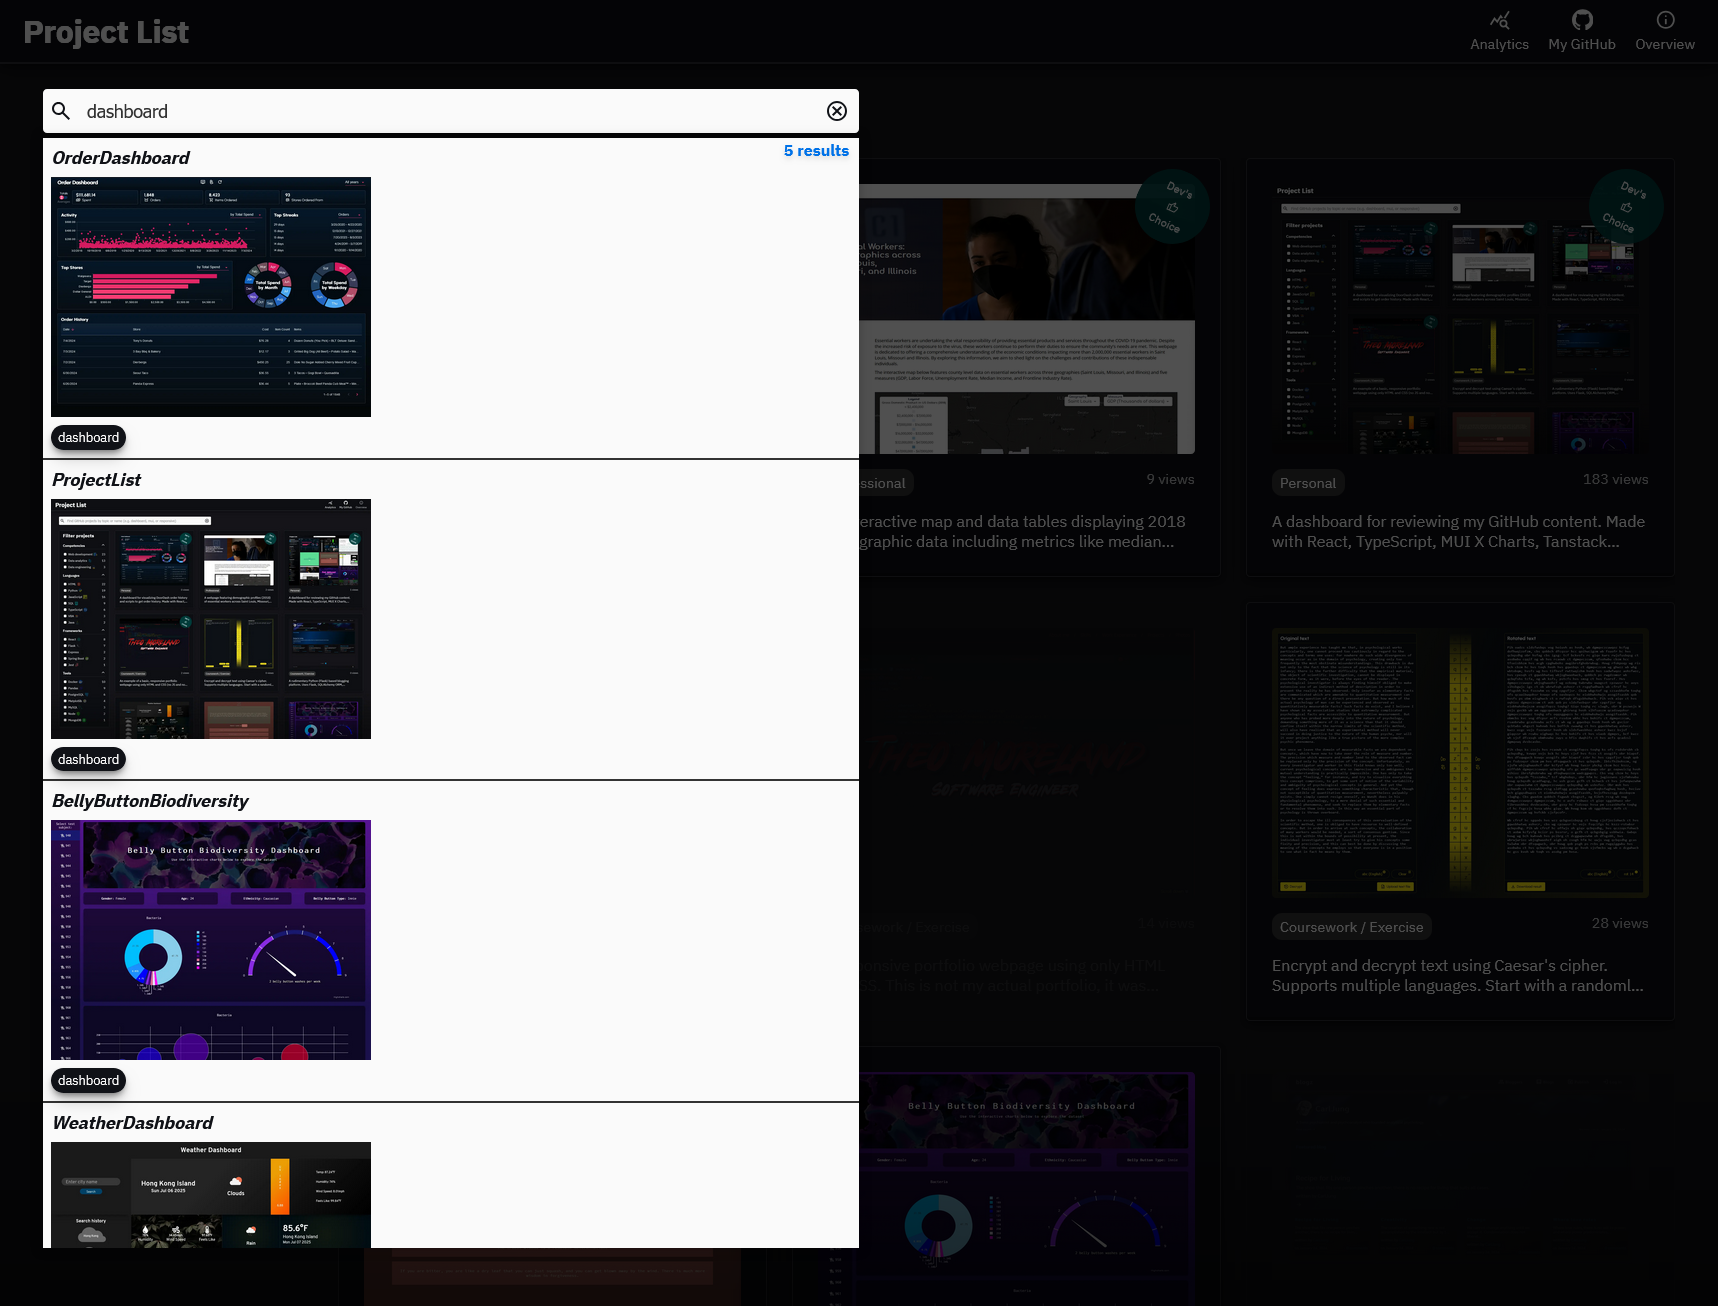Open the OrderDashboard result title
1718x1306 pixels.
point(121,158)
